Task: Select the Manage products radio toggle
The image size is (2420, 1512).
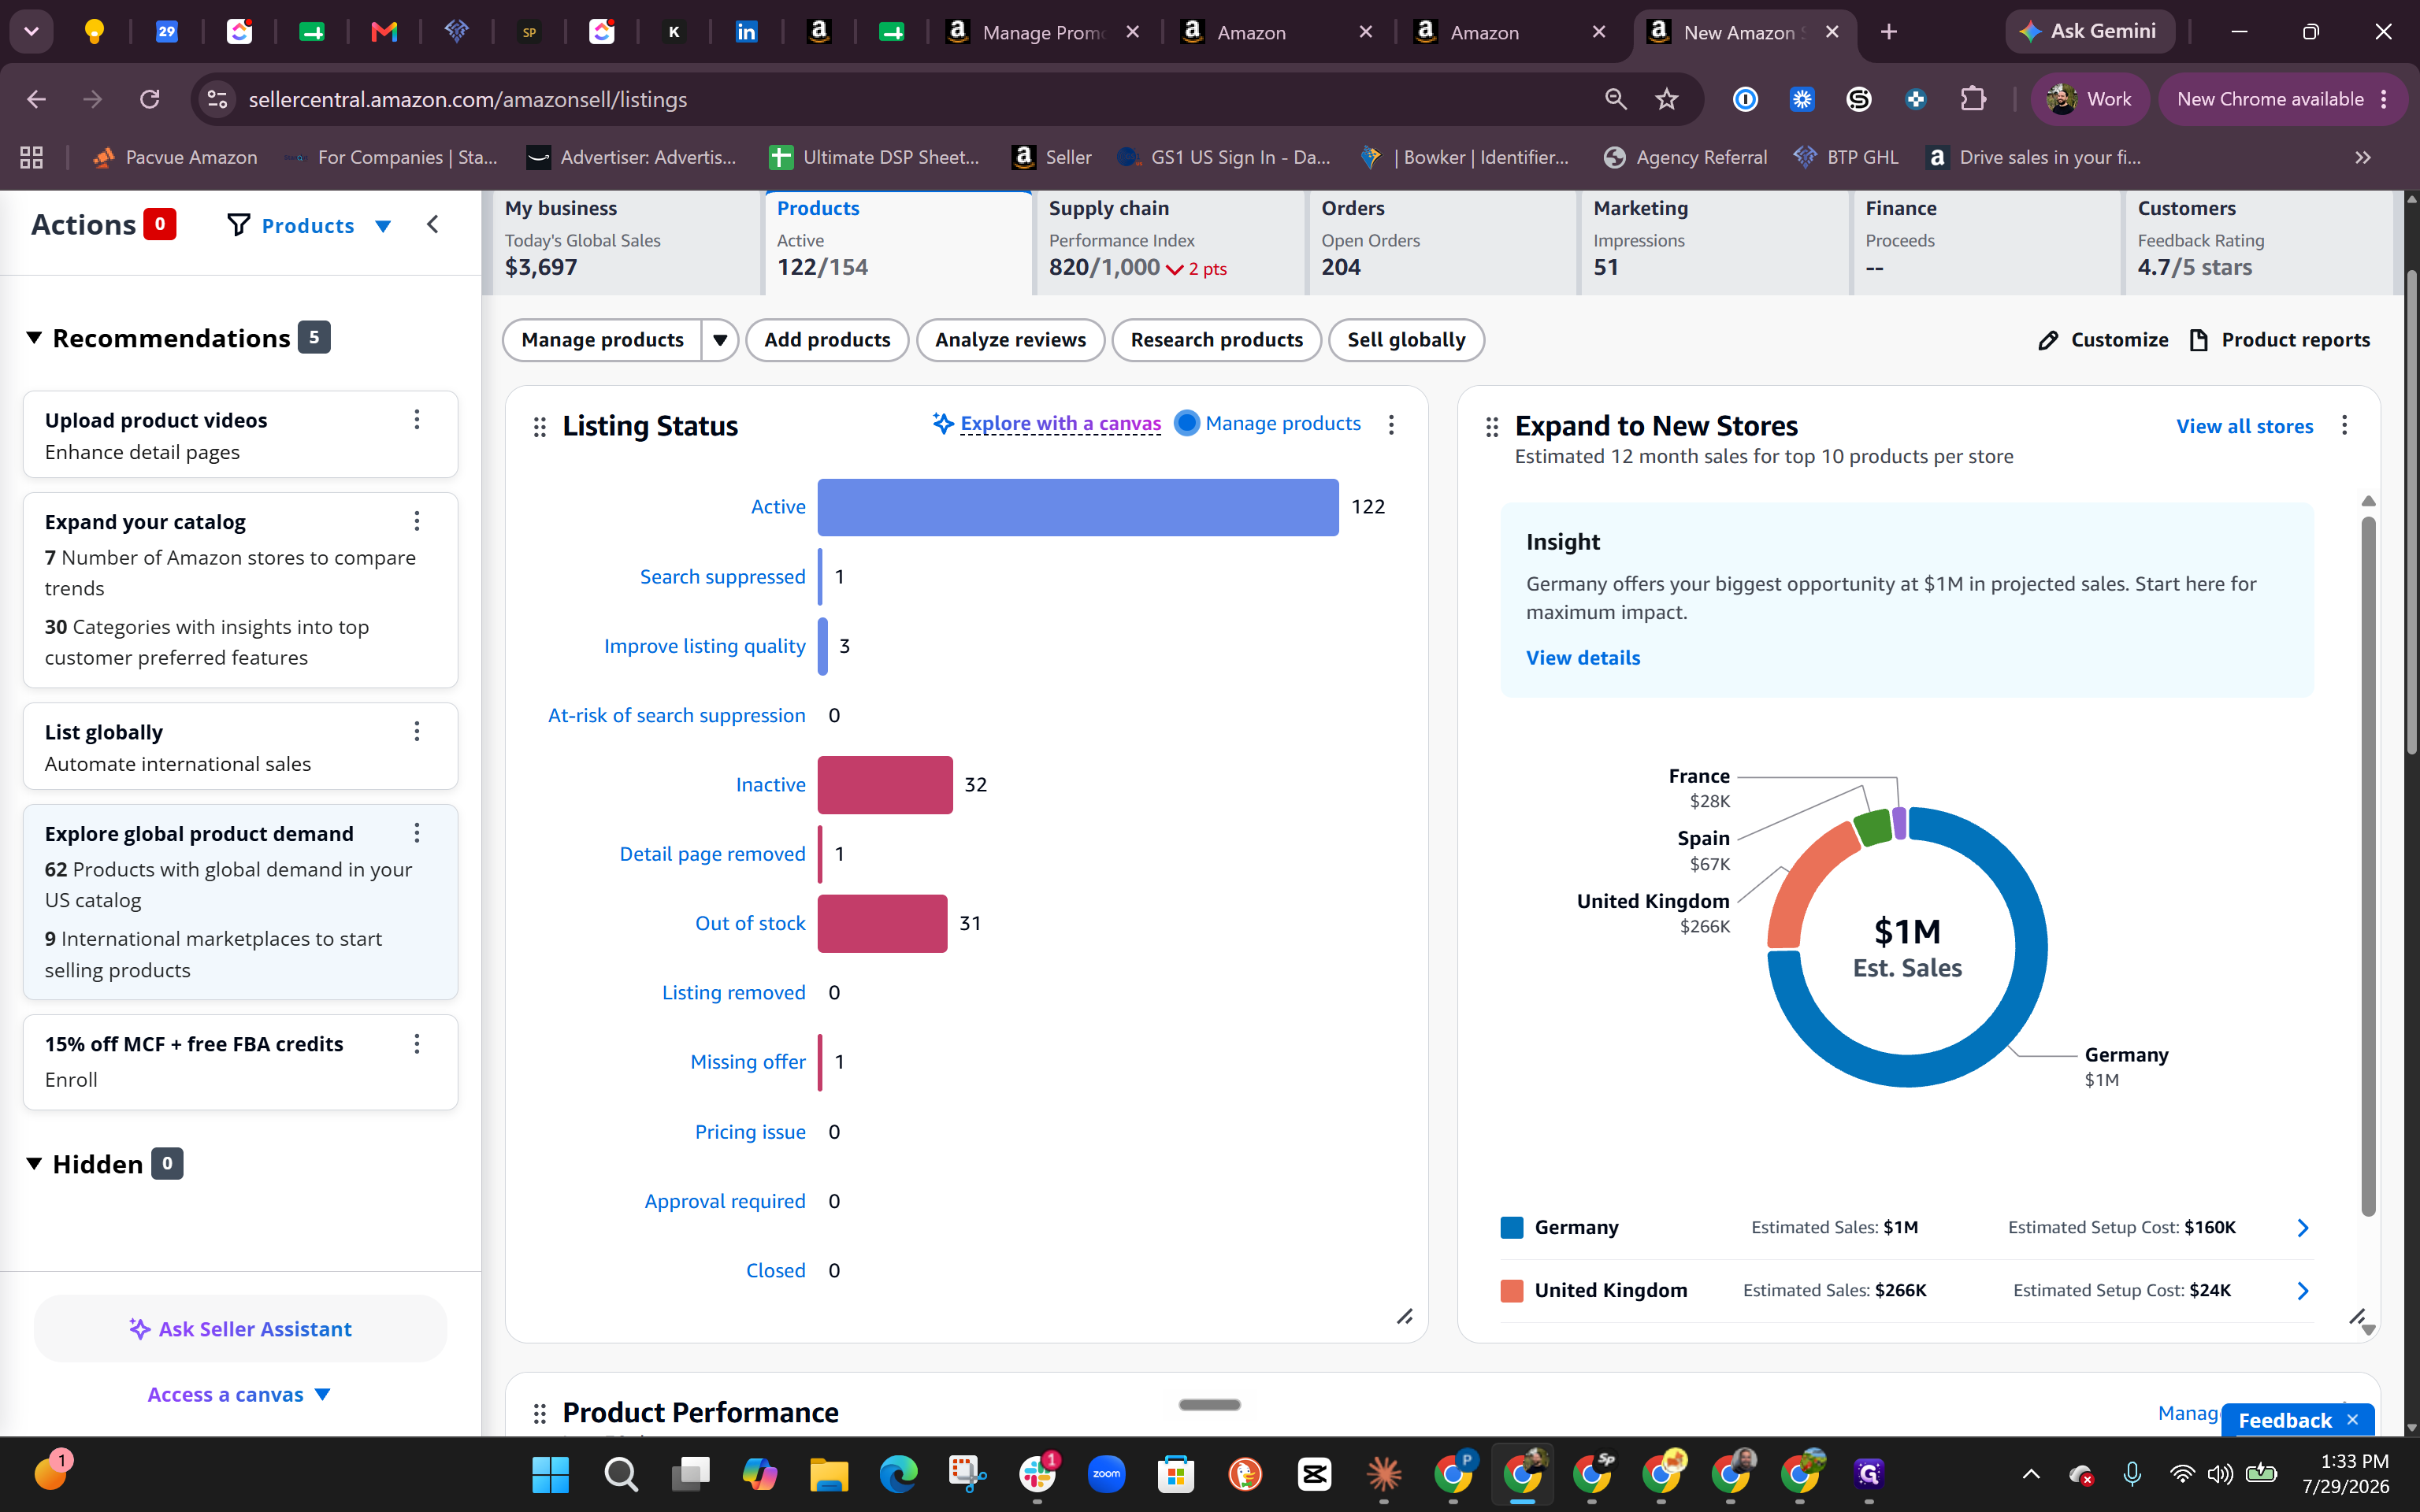Action: (1187, 423)
